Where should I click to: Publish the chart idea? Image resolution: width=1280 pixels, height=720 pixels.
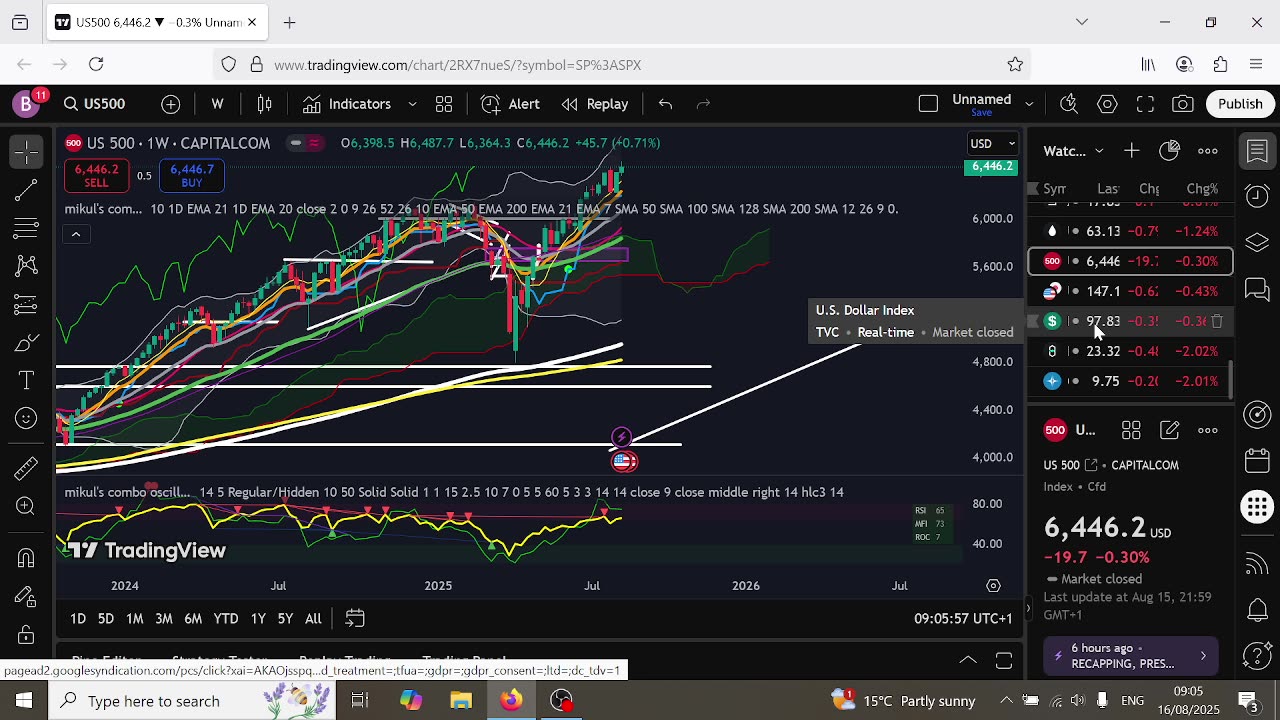point(1240,104)
